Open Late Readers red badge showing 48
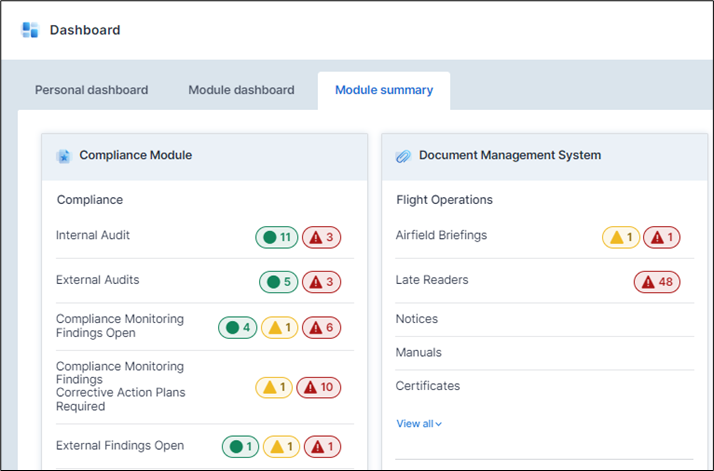The image size is (714, 471). (656, 282)
